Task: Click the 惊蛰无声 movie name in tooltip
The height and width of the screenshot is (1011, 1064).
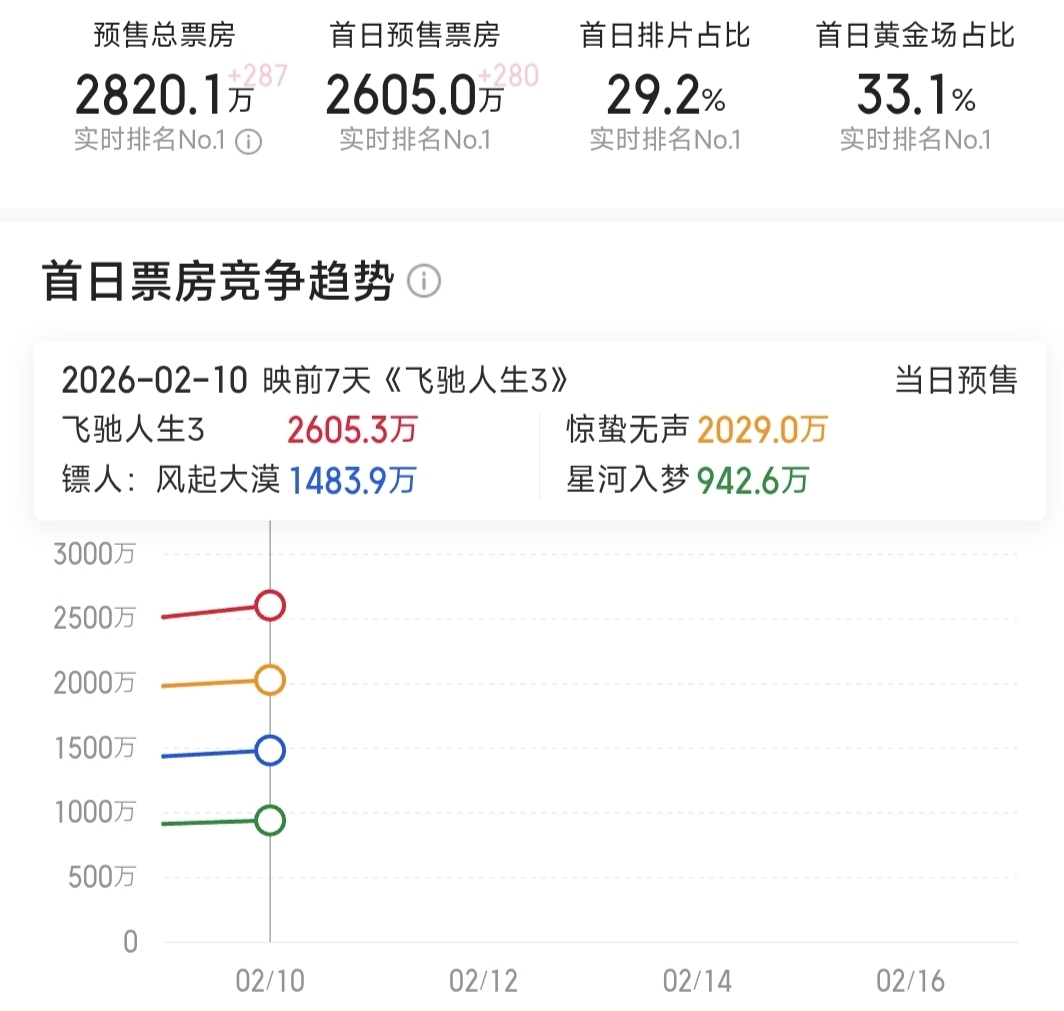Action: [628, 430]
